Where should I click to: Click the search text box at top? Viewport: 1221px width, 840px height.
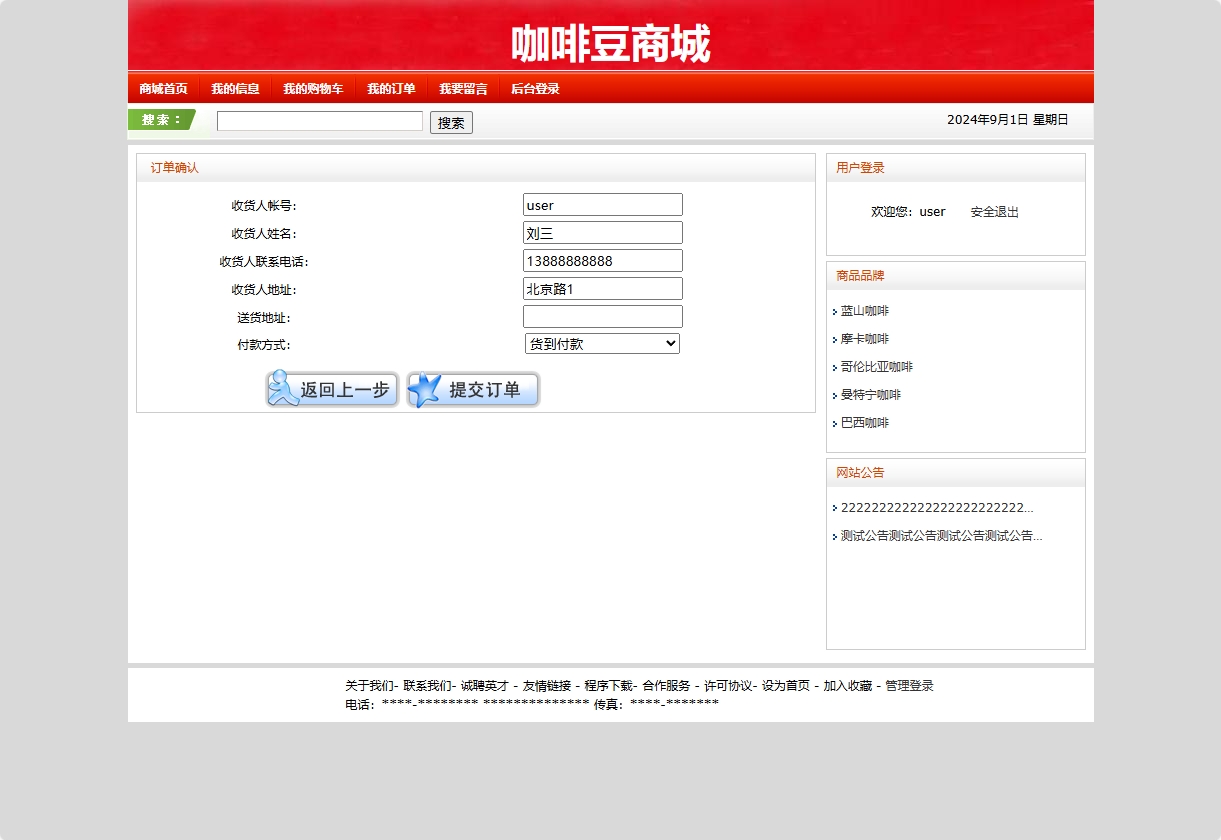tap(319, 120)
